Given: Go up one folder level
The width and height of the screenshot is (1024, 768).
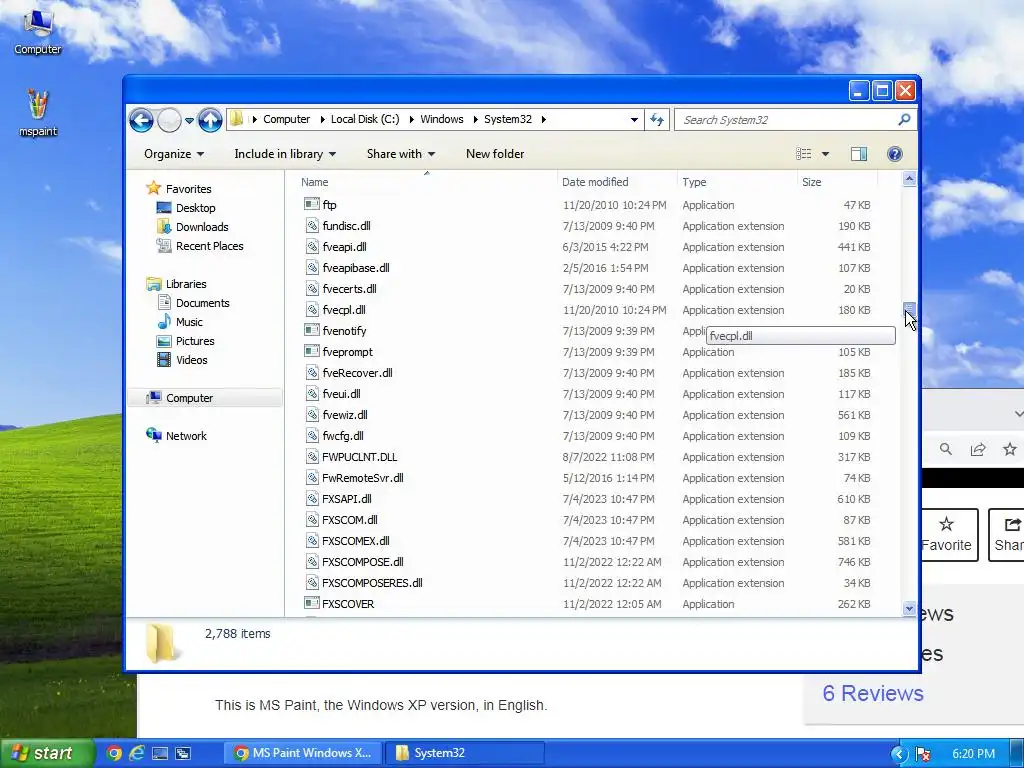Looking at the screenshot, I should [210, 120].
